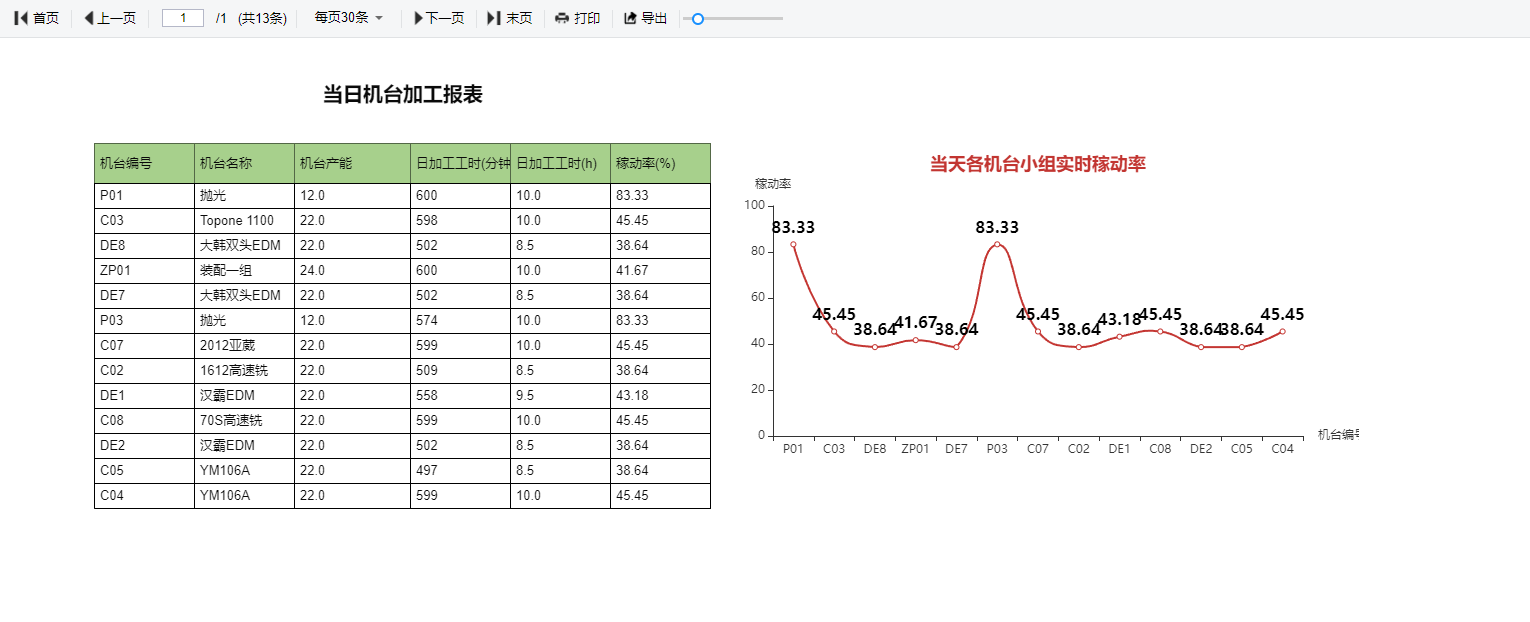
Task: Click the C02 cell in table
Action: point(145,371)
